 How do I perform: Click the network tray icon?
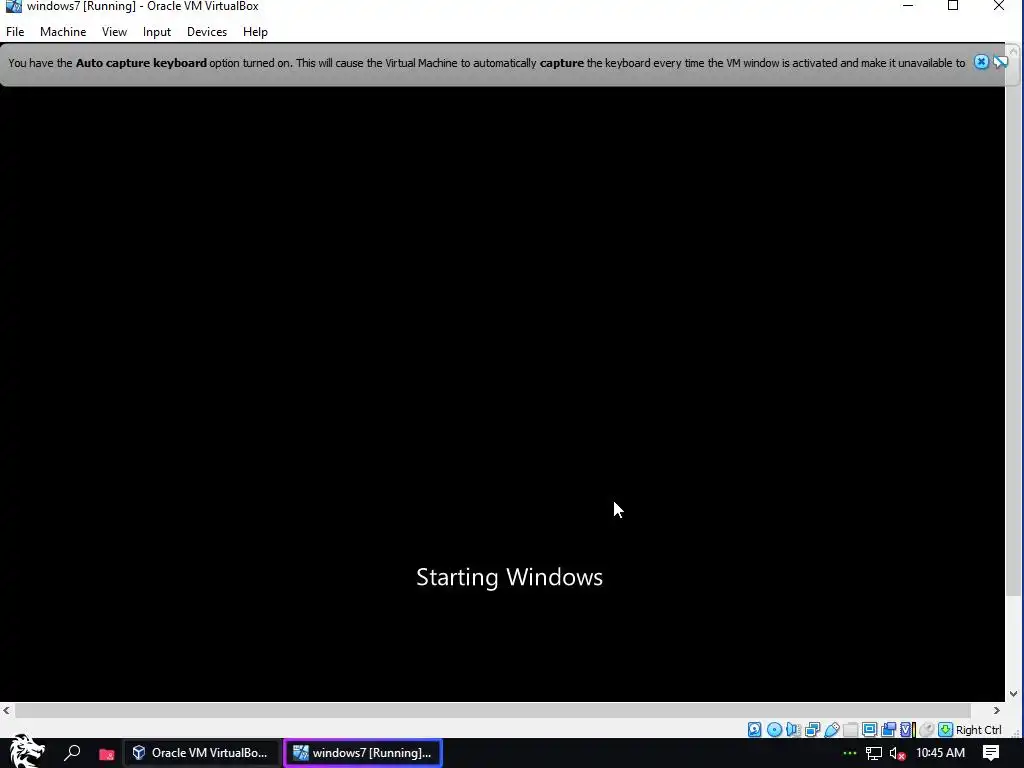(x=874, y=754)
